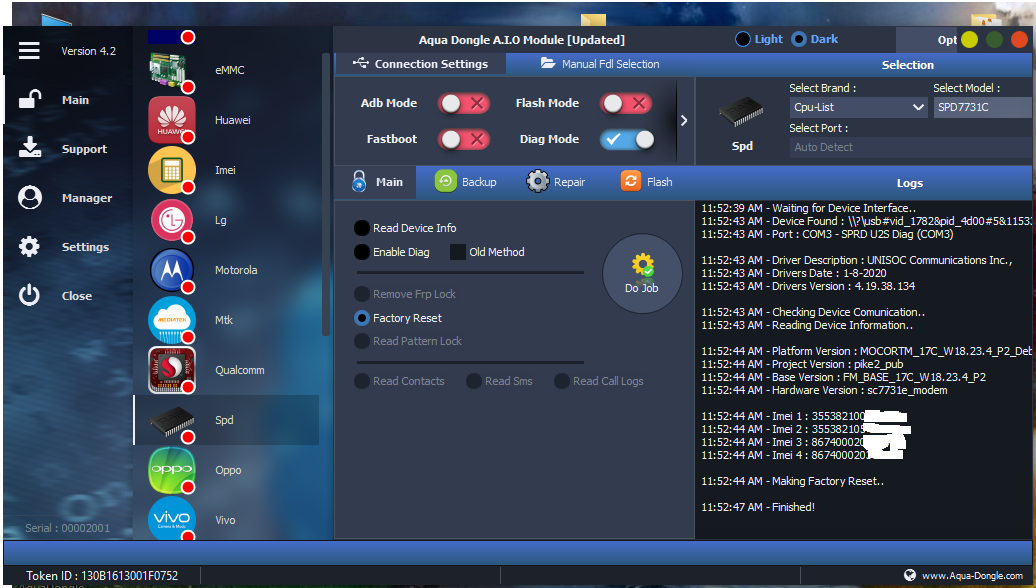1036x588 pixels.
Task: Click the Finished! log line
Action: coord(758,507)
